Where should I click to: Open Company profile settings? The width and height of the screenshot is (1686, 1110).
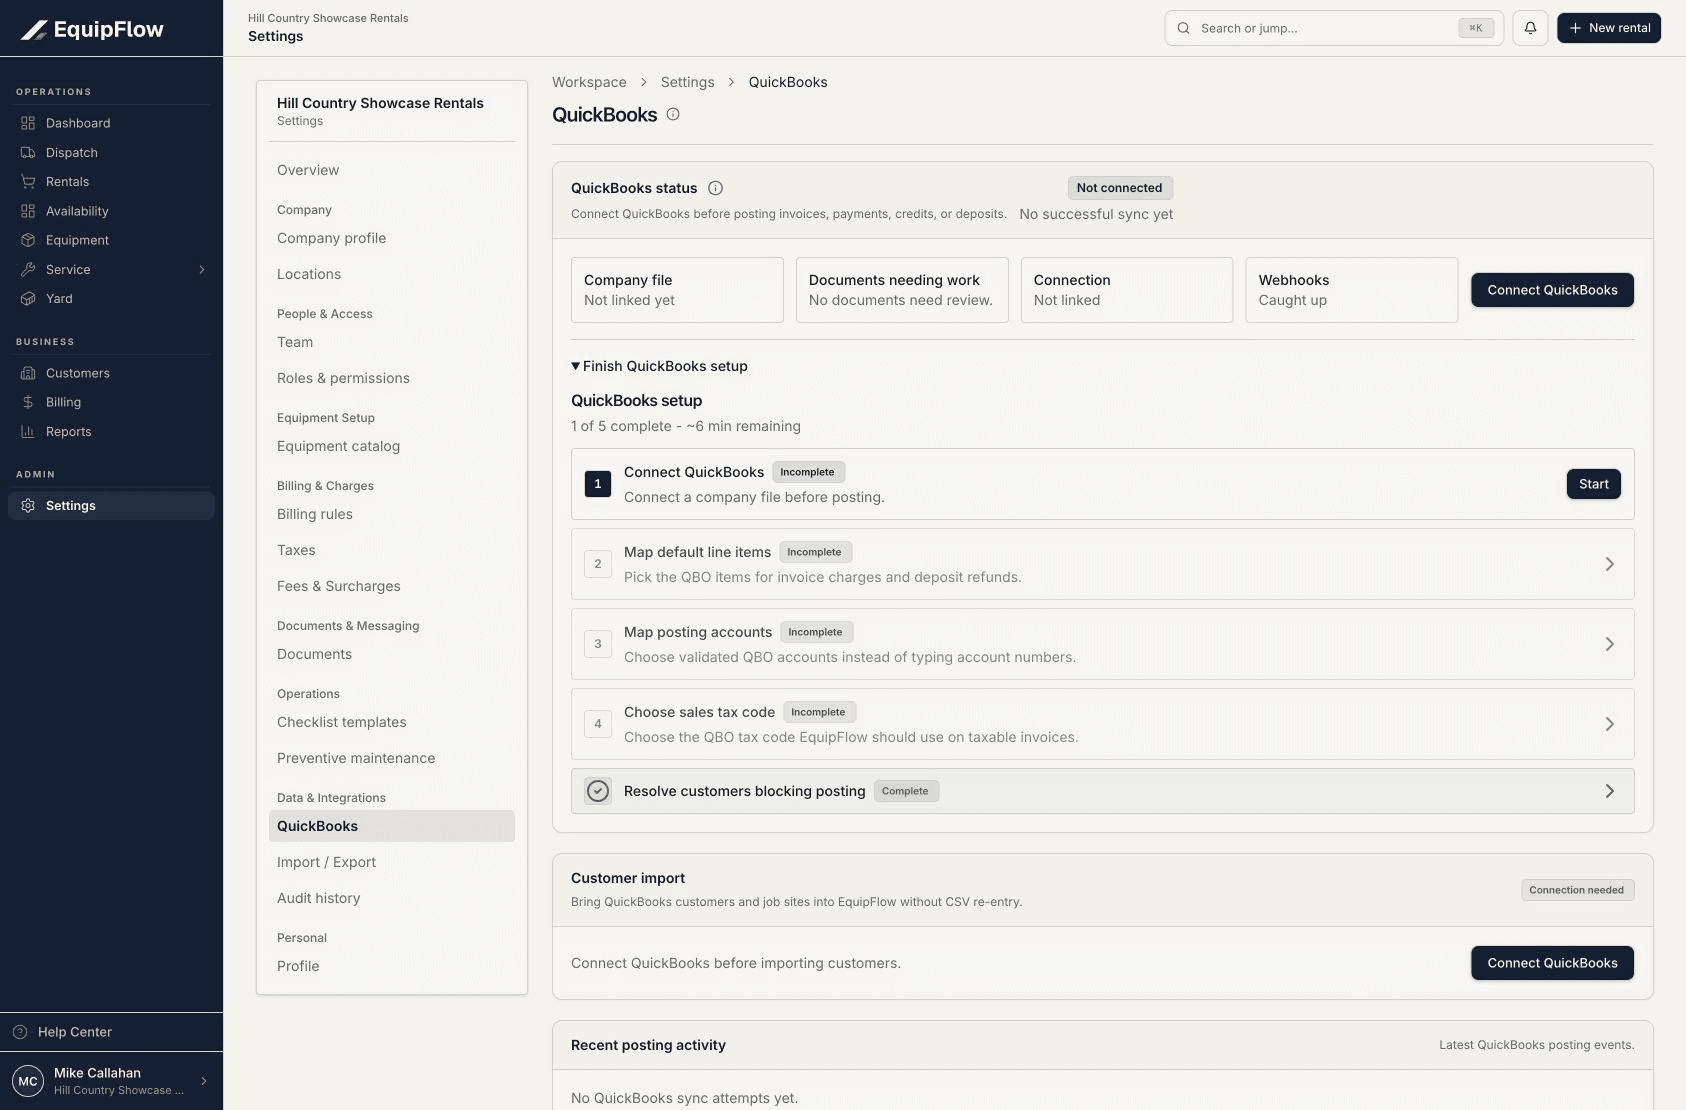[x=391, y=238]
